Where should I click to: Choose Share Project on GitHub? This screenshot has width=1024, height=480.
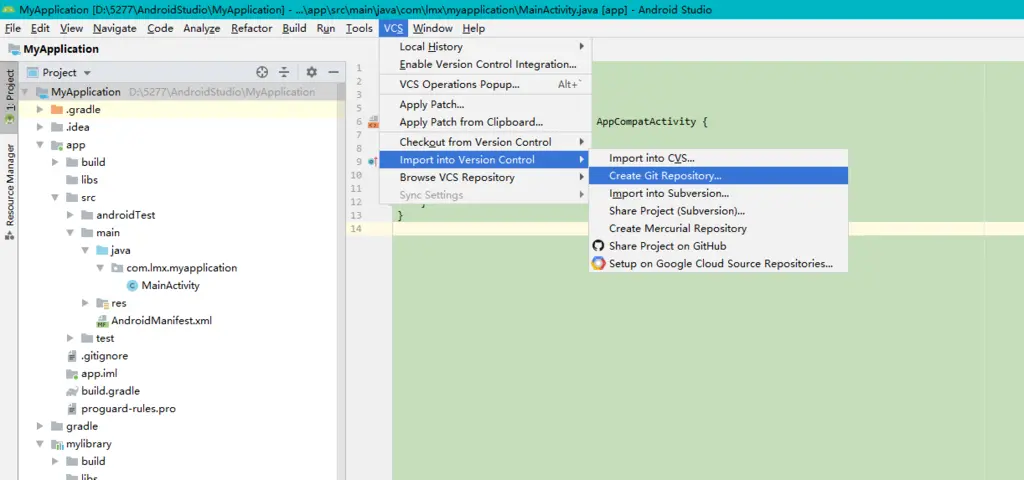point(718,246)
